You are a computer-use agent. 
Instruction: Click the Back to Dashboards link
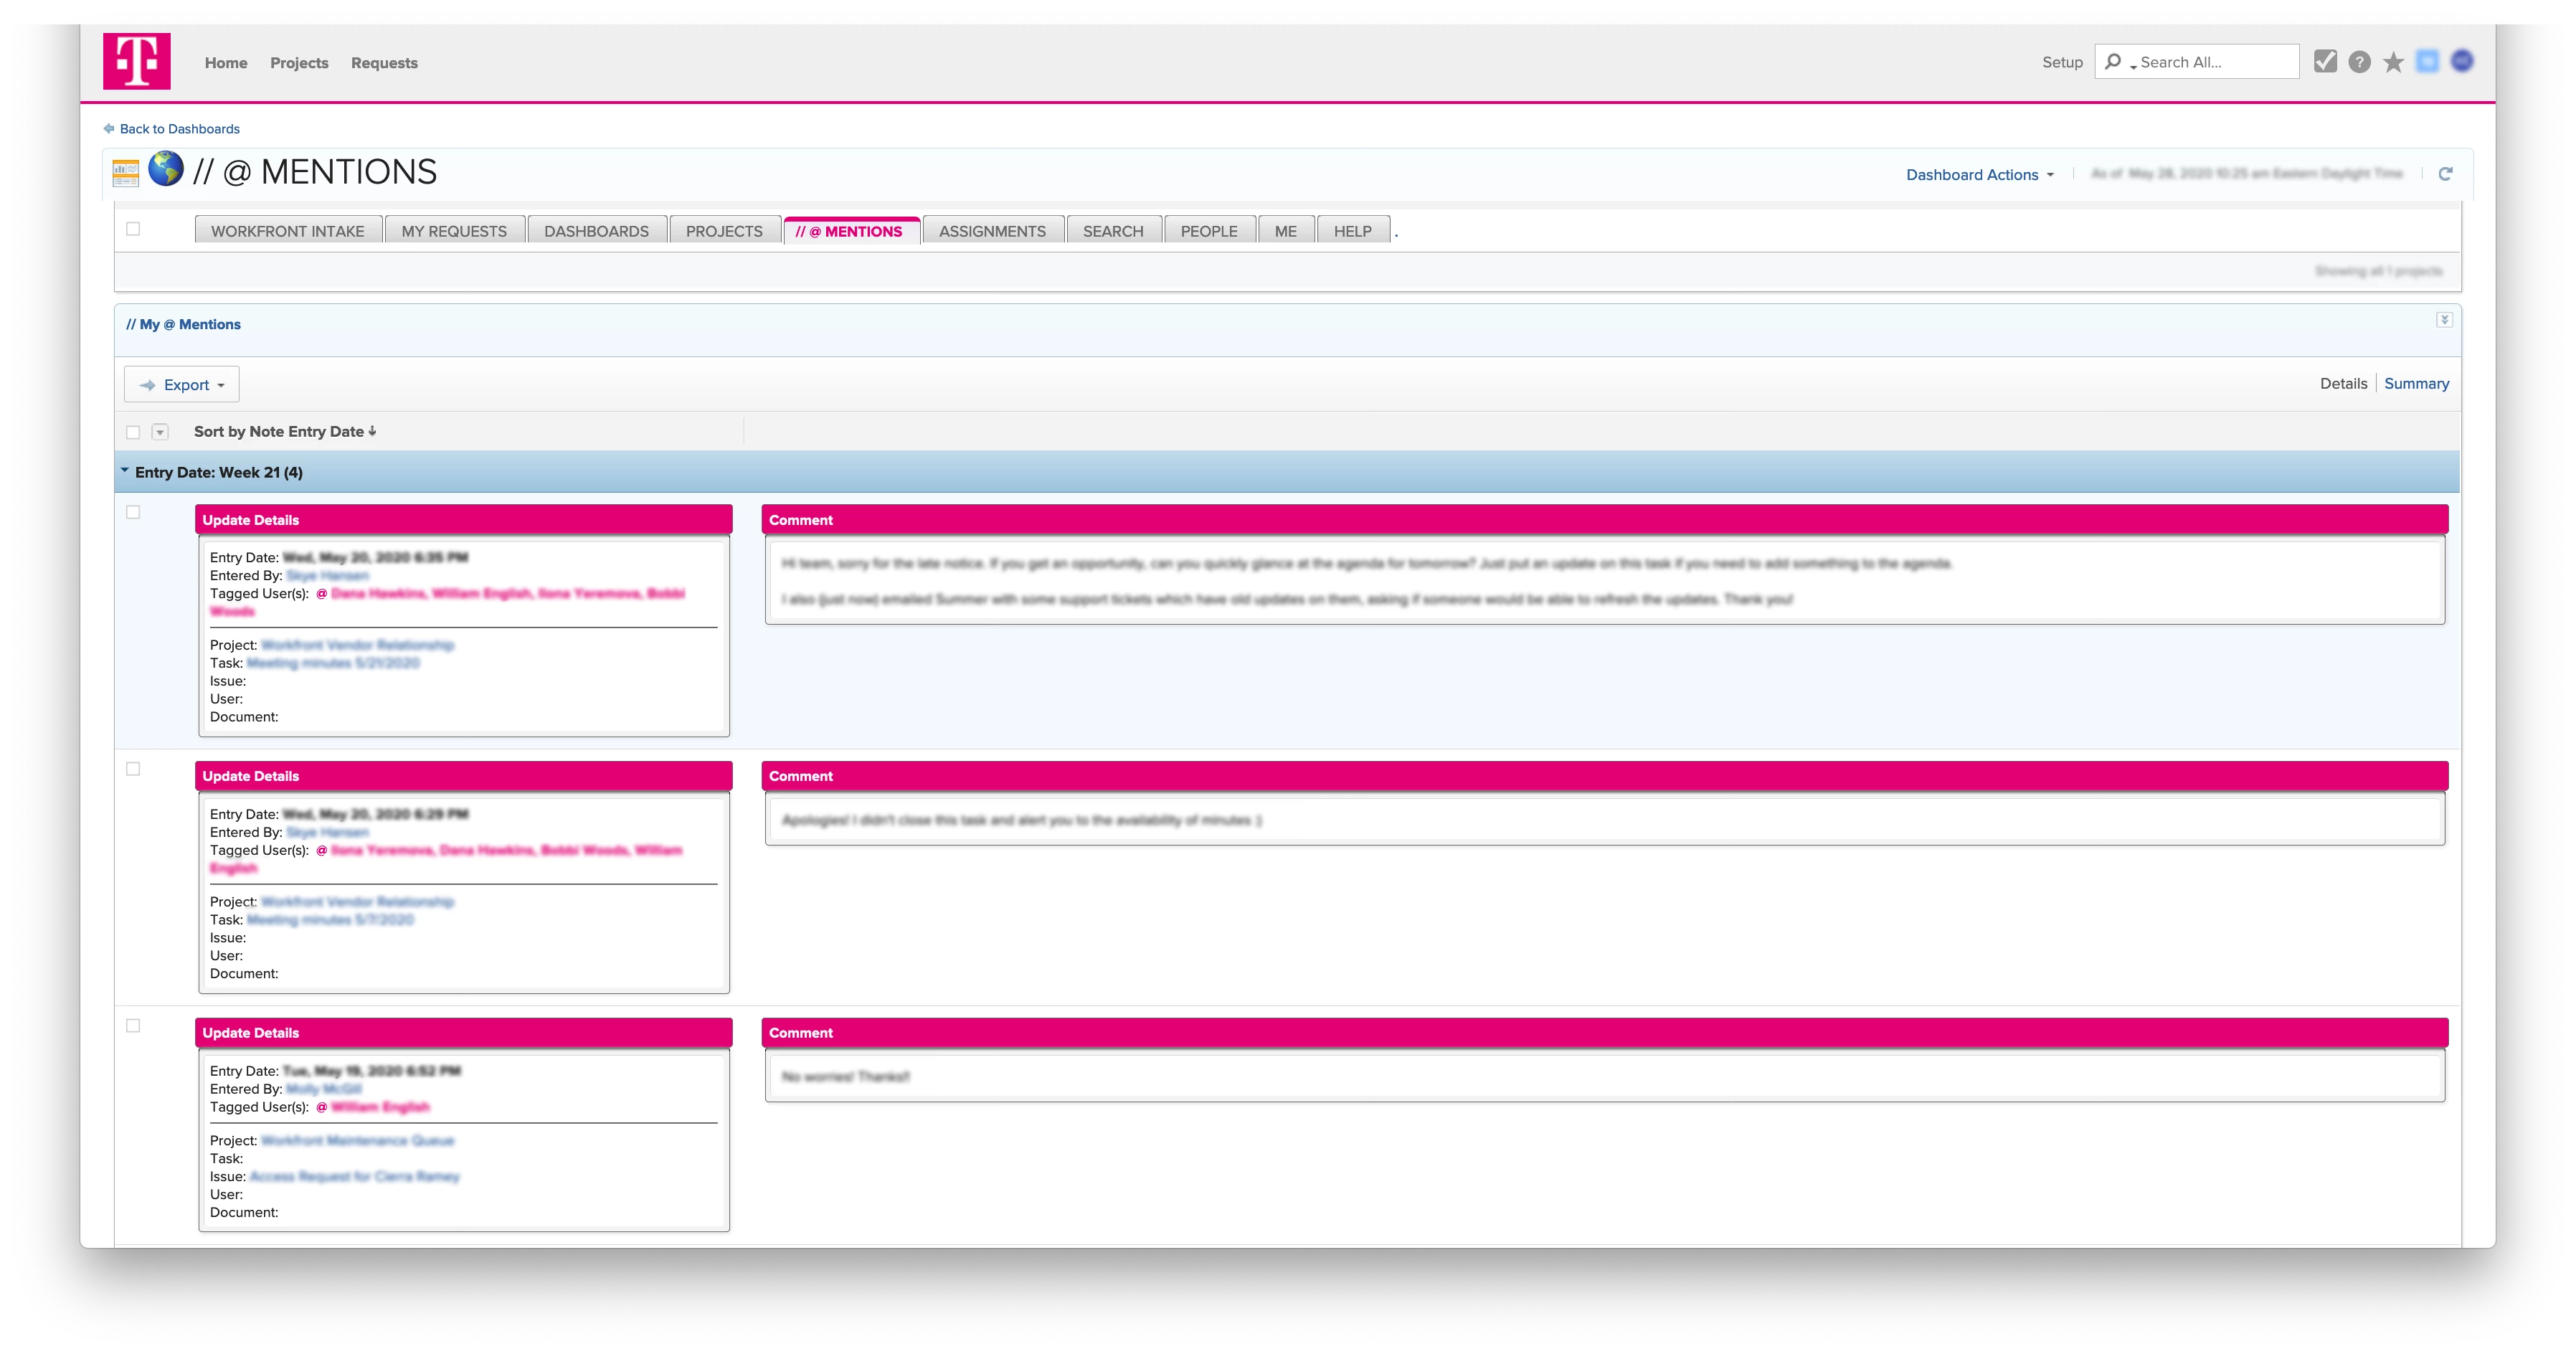click(x=179, y=129)
